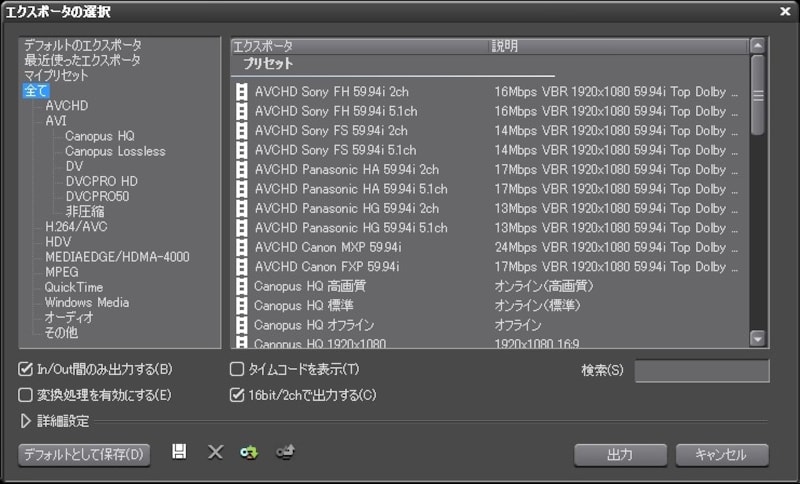Image resolution: width=800 pixels, height=484 pixels.
Task: Click film icon of AVCHD Sony FH 59.94i 5.1ch
Action: (x=242, y=111)
